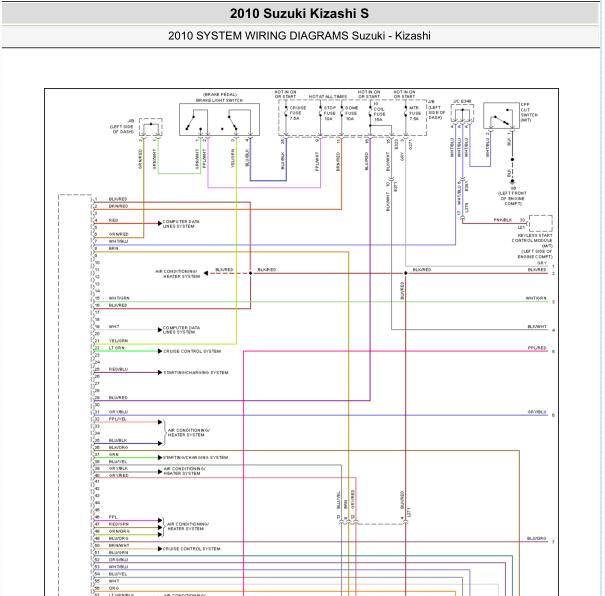Click pin 15 'WHT/GRN' wire label
Viewport: 605px width, 596px height.
coord(119,298)
